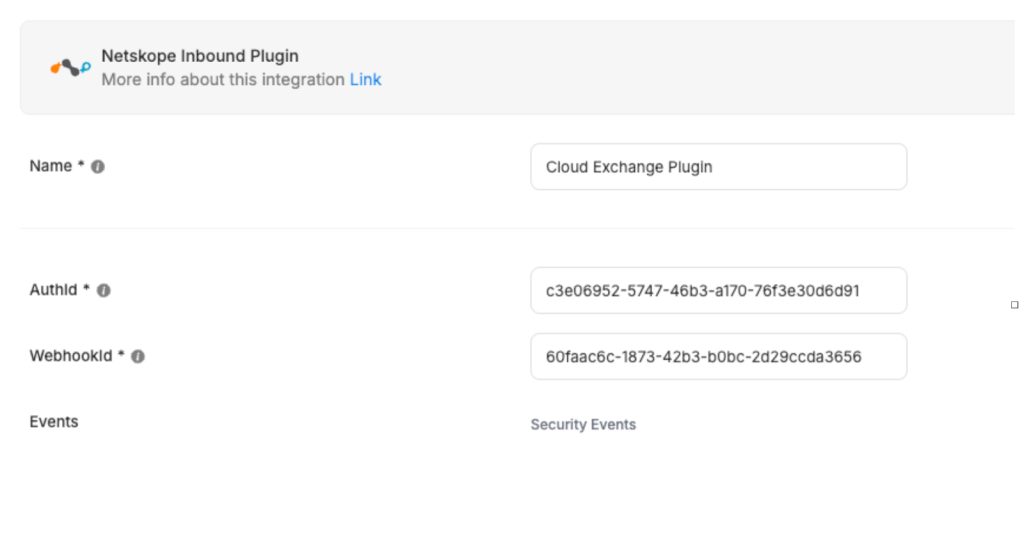Click into the WebhookId input field
Screen dimensions: 1024x550
[x=718, y=356]
